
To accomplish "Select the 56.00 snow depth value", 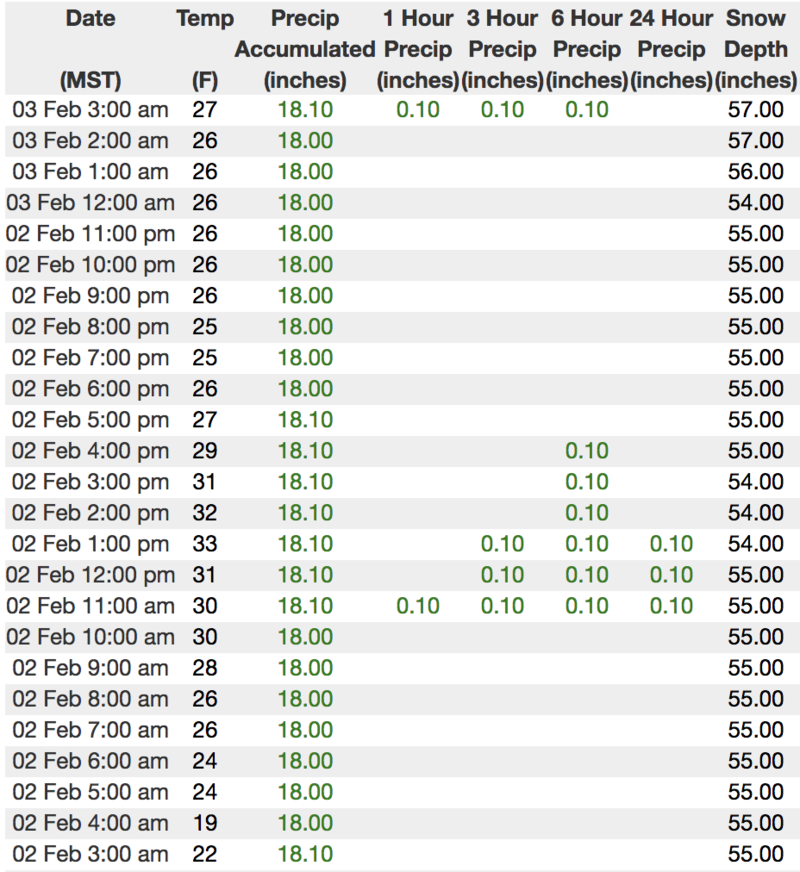I will [755, 171].
